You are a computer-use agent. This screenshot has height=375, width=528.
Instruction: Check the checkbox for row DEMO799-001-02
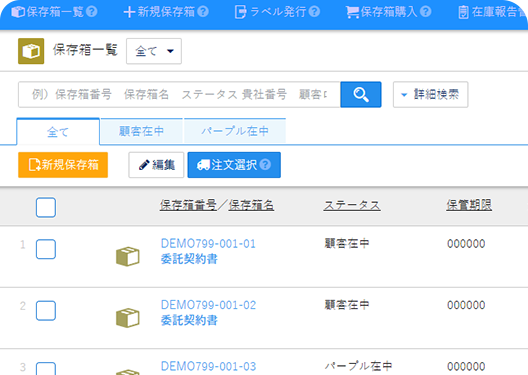coord(46,310)
